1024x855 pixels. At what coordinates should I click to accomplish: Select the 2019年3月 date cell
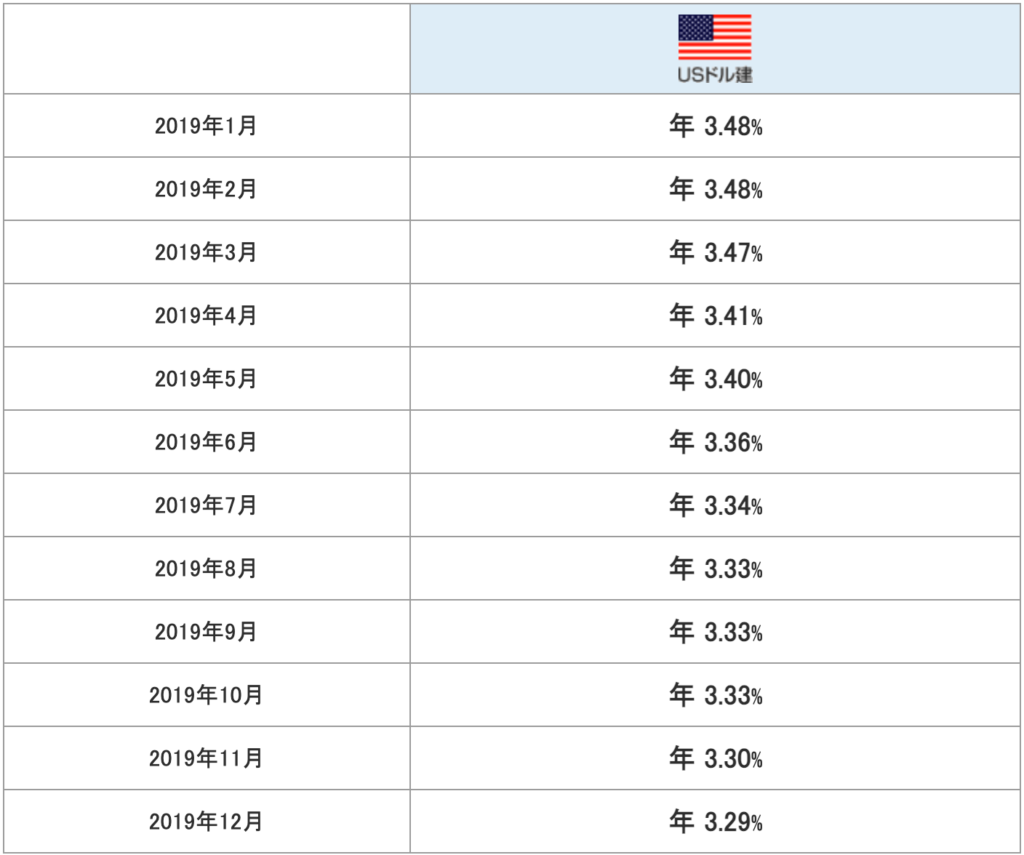(206, 252)
